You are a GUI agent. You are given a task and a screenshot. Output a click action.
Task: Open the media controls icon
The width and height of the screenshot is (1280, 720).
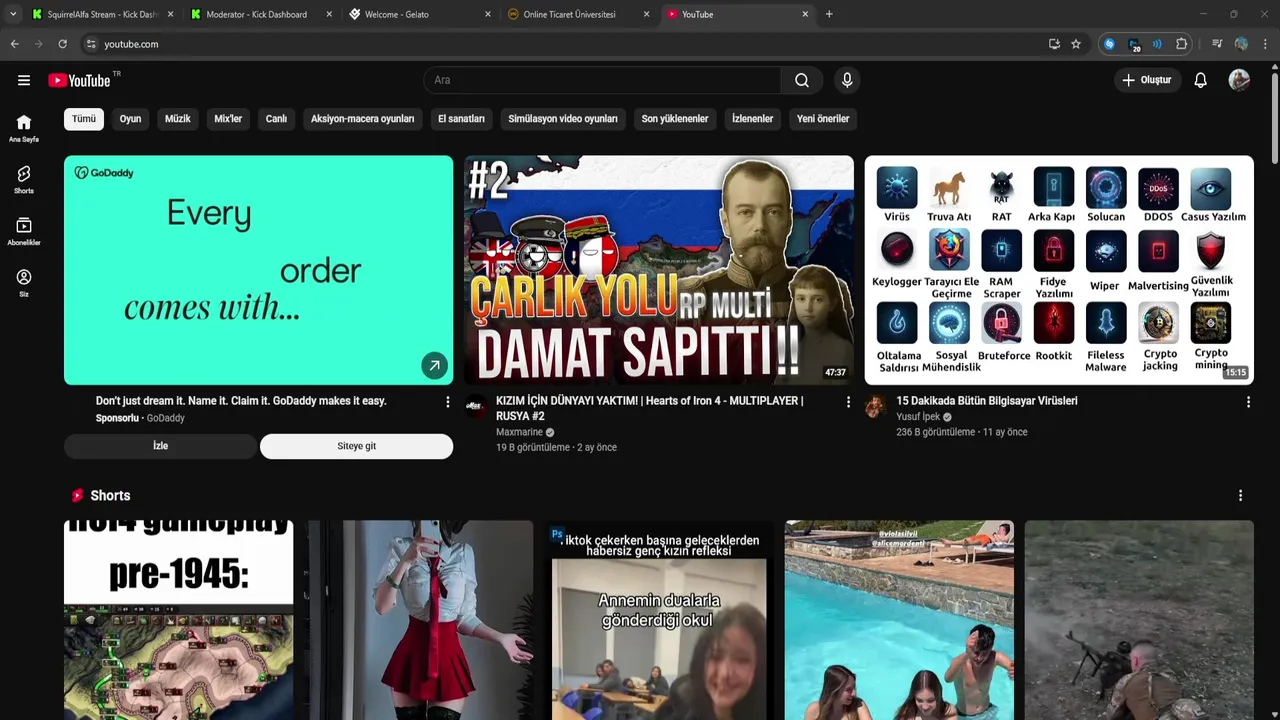pos(1217,44)
